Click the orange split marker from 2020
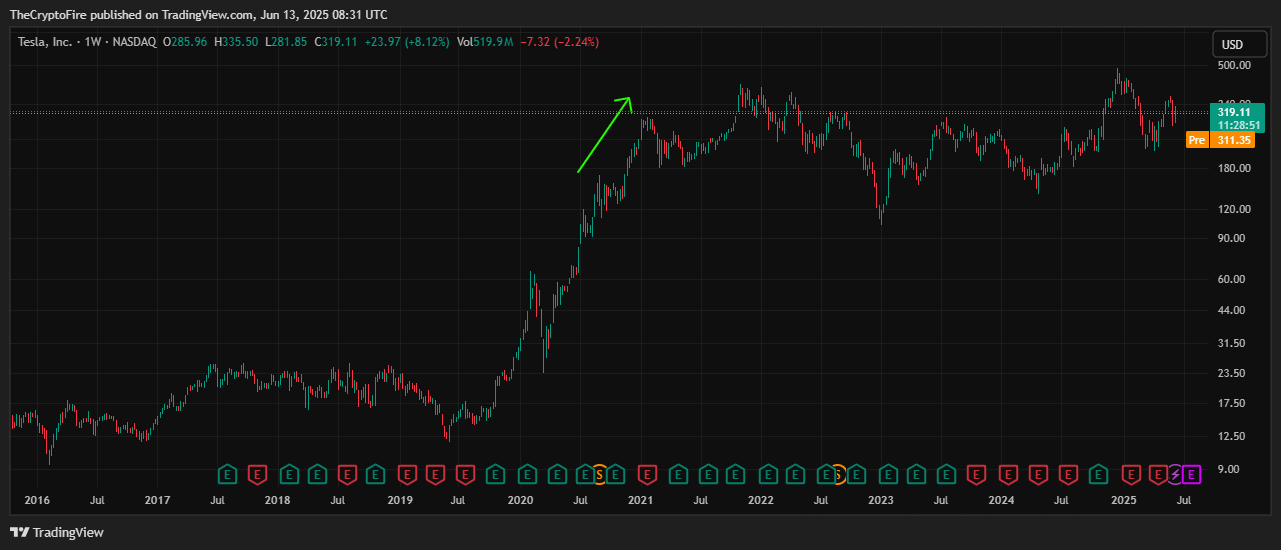The width and height of the screenshot is (1281, 550). (x=601, y=474)
